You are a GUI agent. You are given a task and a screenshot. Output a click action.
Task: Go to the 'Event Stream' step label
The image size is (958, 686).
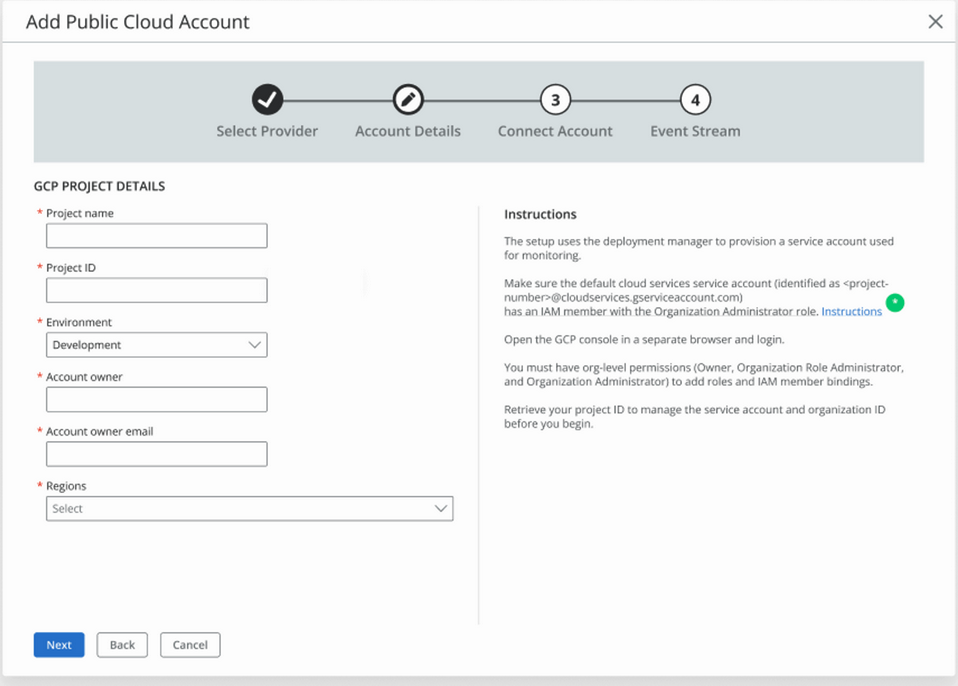pyautogui.click(x=695, y=131)
